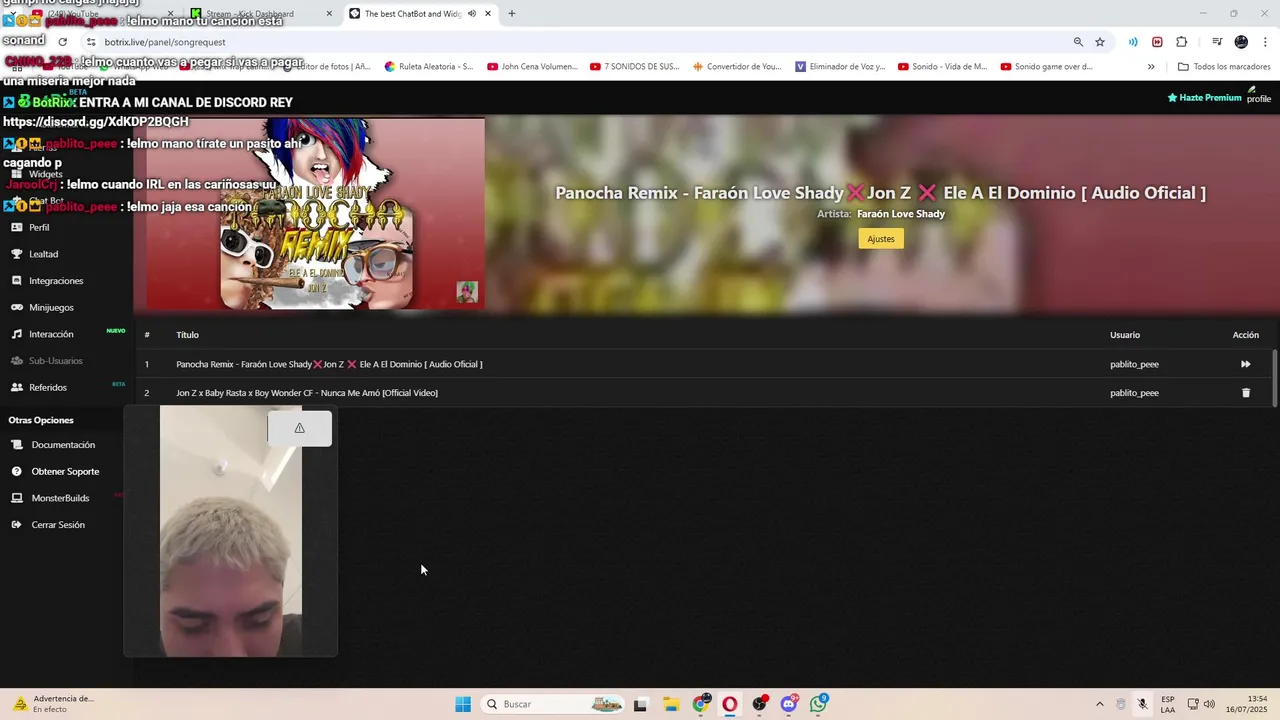Open Interacción in the sidebar
Screen dimensions: 1280x720
pyautogui.click(x=51, y=334)
